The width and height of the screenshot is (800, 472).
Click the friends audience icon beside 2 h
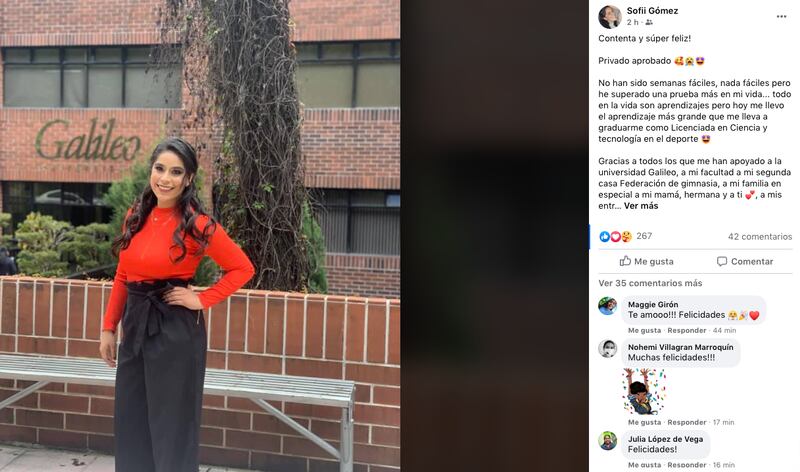point(649,22)
